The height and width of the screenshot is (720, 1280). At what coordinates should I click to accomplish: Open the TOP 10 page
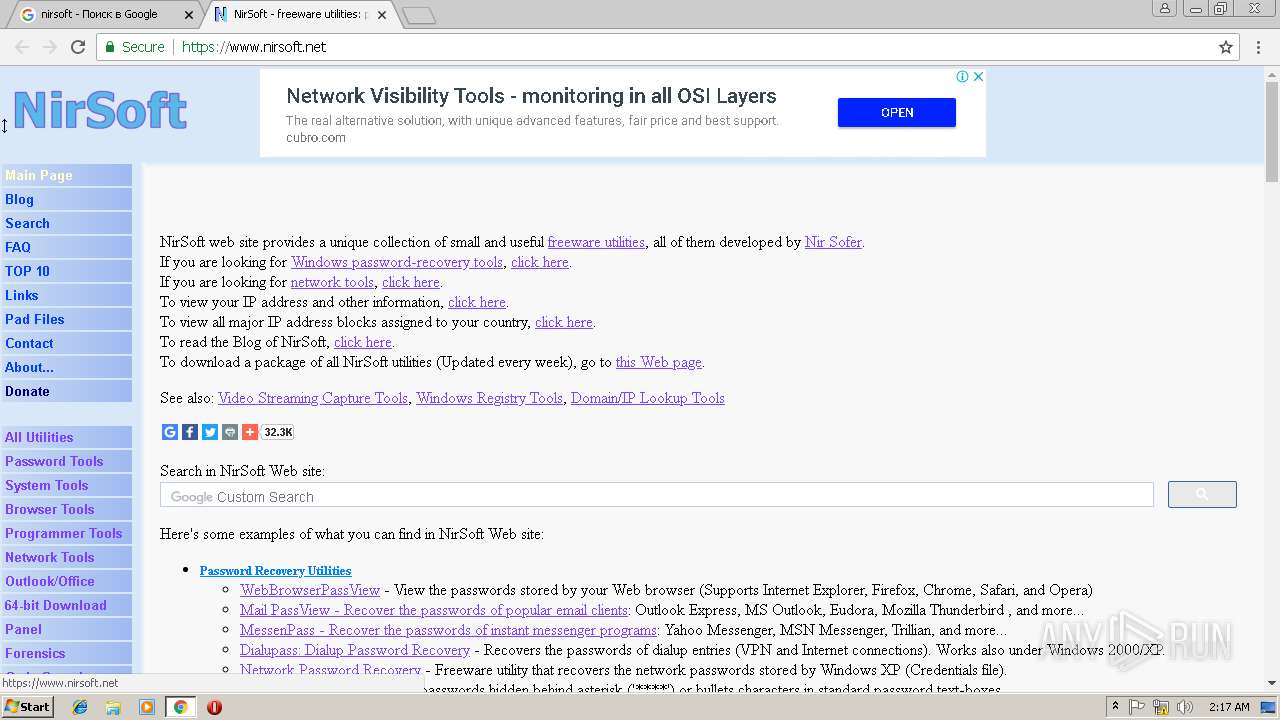(67, 271)
